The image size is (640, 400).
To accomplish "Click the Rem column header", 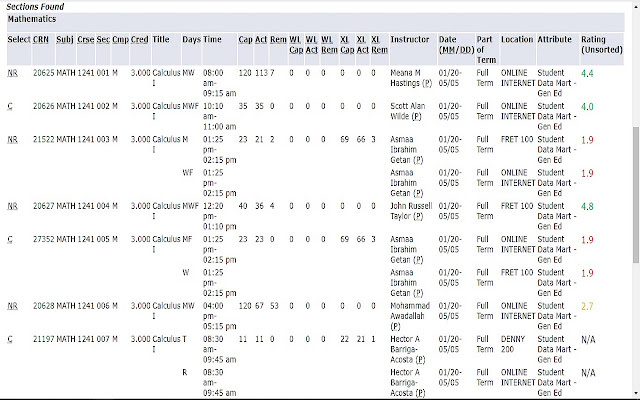I will 278,40.
